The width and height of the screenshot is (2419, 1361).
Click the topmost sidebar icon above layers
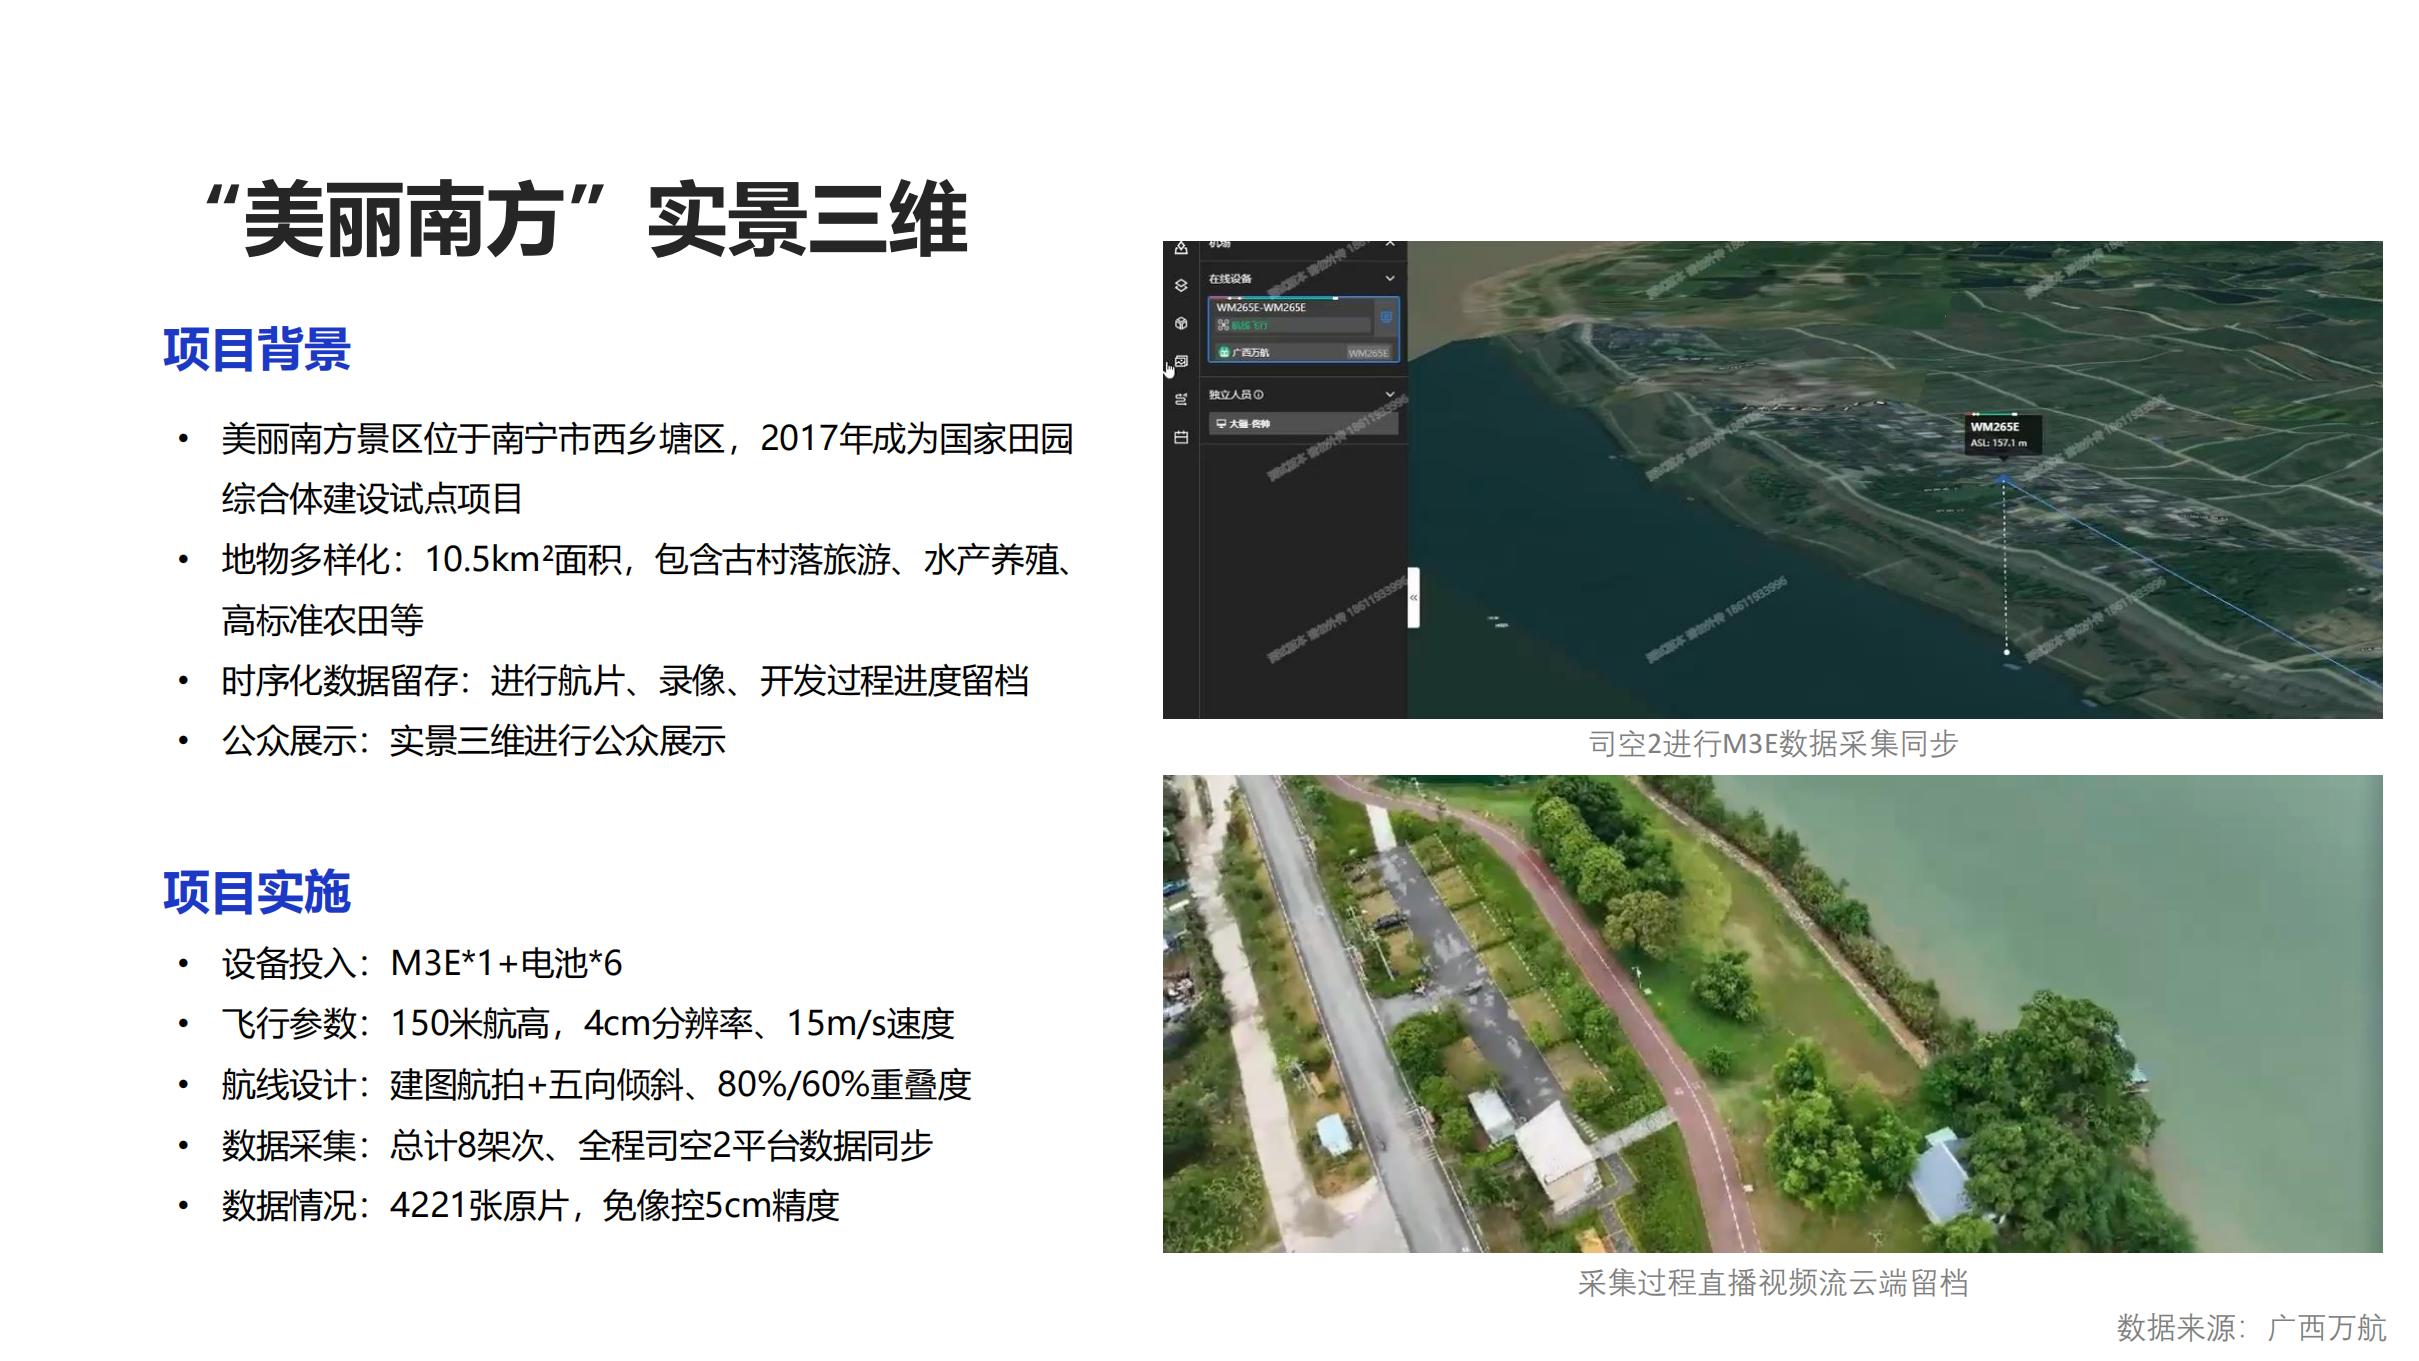[x=1181, y=248]
